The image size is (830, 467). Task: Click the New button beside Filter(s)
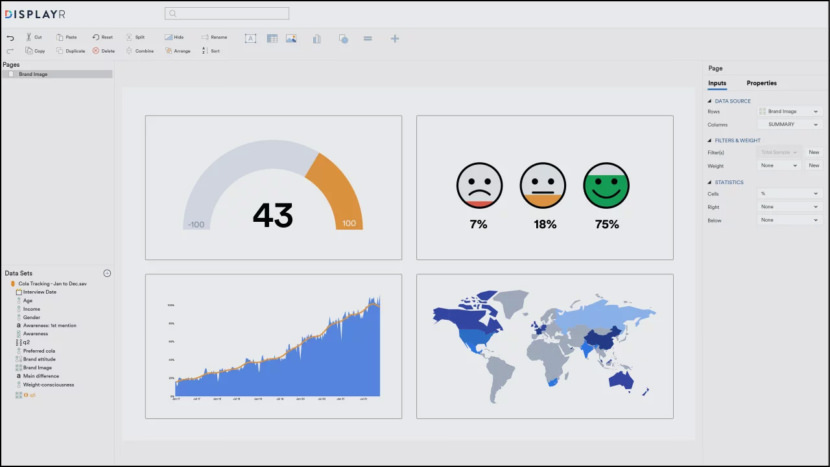814,152
